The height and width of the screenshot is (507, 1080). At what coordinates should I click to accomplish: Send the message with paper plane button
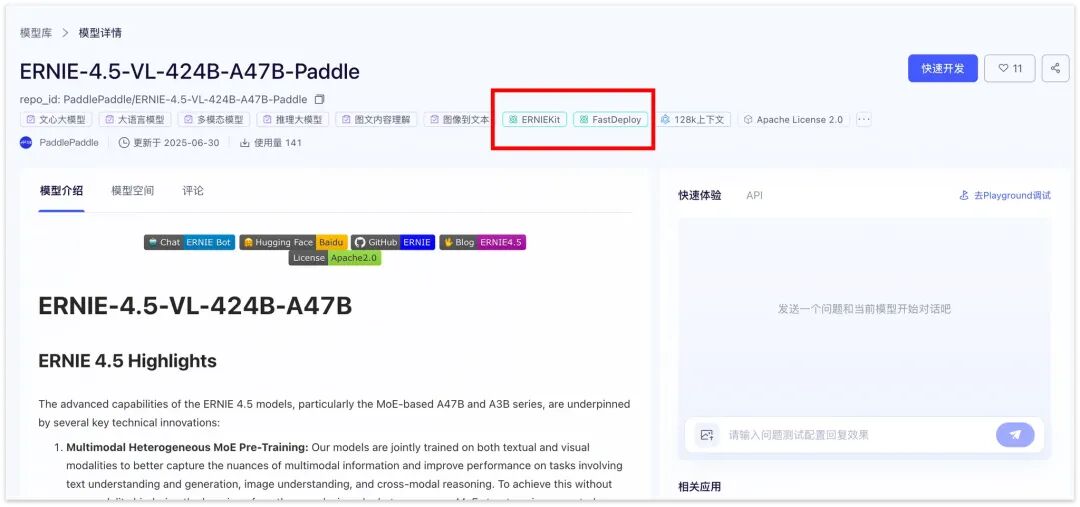tap(1015, 435)
